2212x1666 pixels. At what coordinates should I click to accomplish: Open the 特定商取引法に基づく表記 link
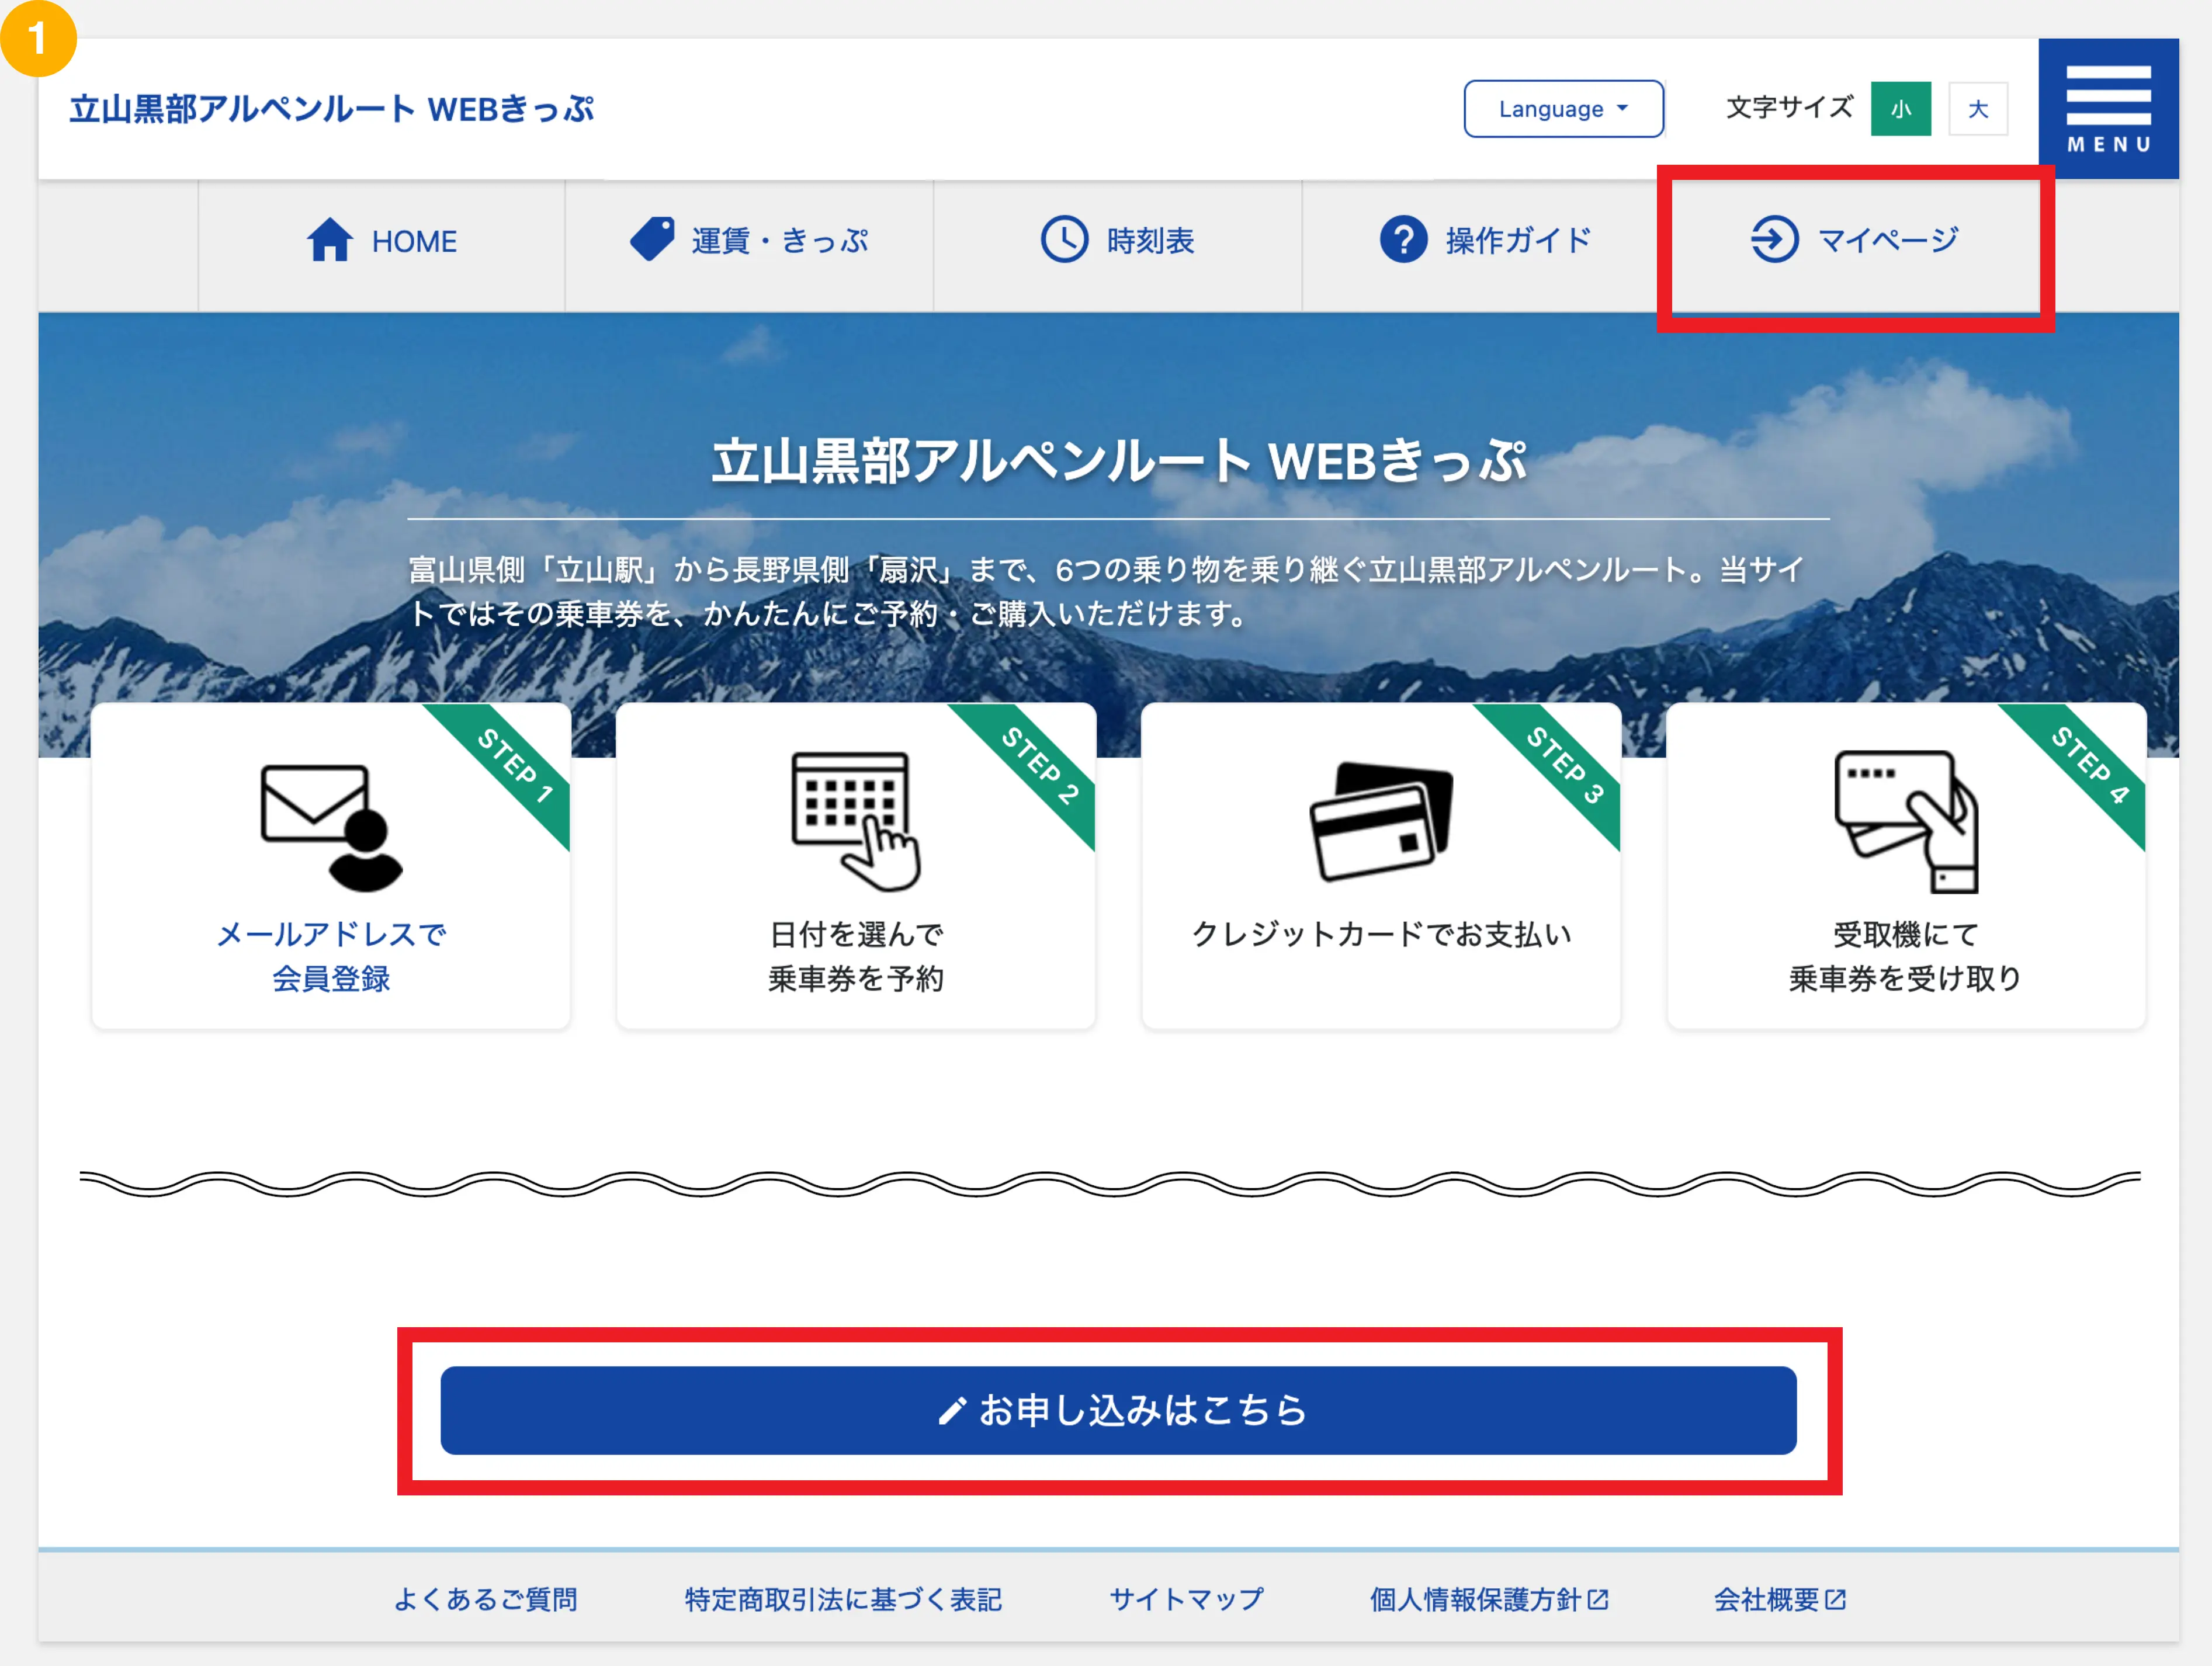pos(843,1599)
